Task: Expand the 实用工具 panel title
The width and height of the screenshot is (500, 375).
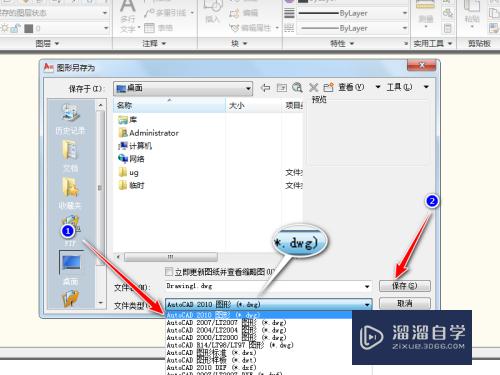Action: coord(433,44)
